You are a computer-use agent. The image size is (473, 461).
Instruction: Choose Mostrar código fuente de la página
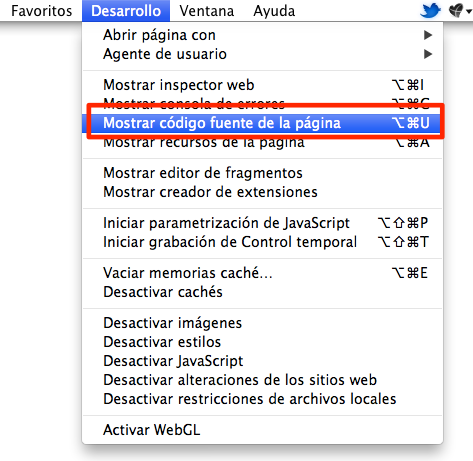coord(263,123)
